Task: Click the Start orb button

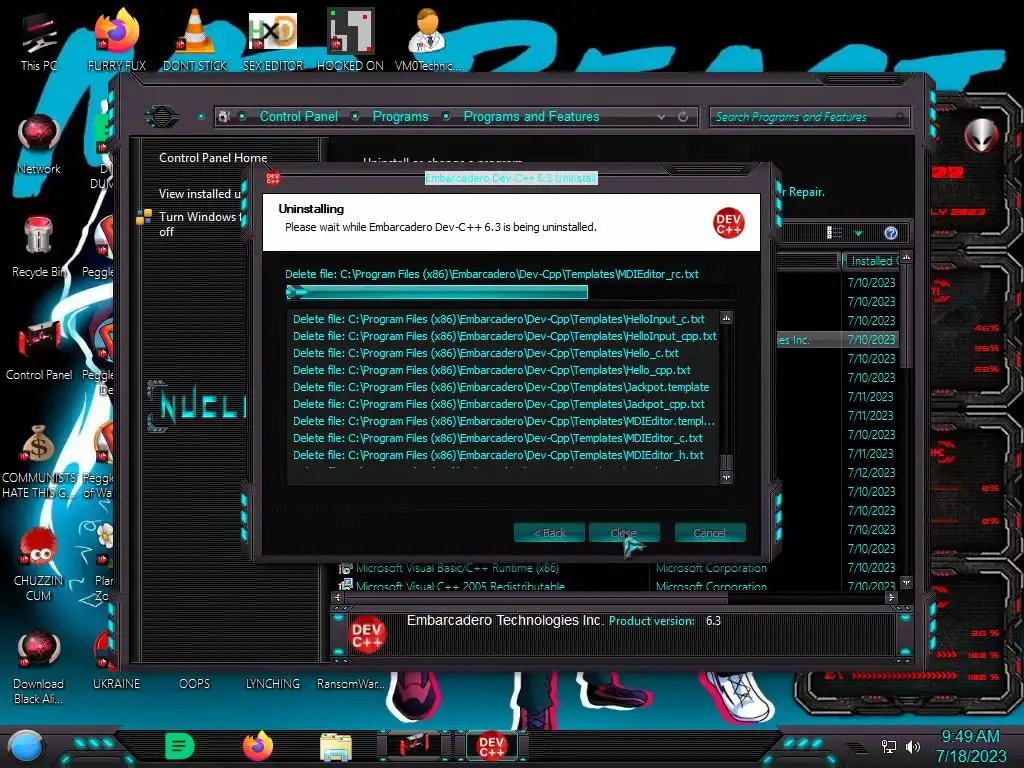Action: click(25, 746)
